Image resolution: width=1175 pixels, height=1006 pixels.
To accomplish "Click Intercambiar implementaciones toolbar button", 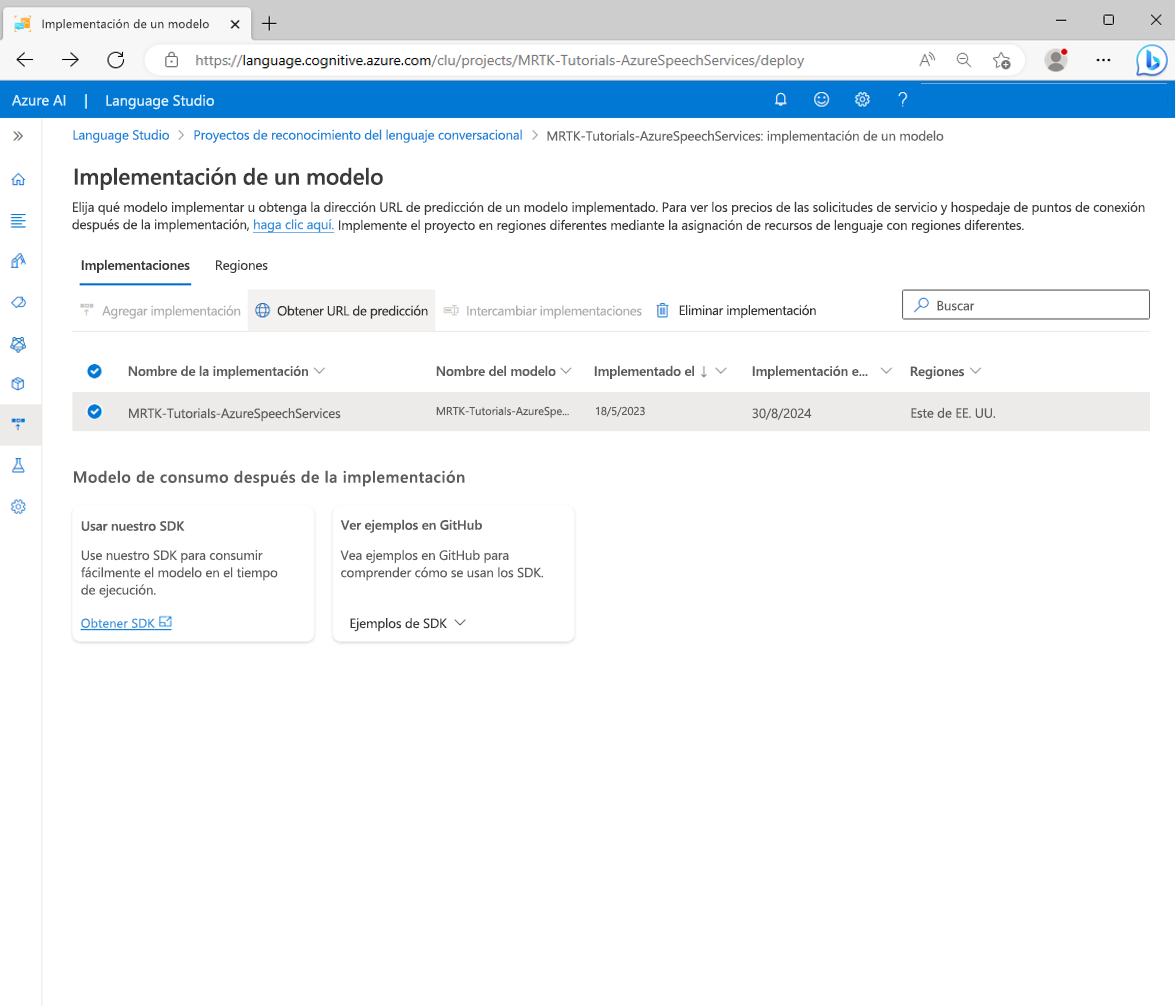I will pyautogui.click(x=543, y=310).
